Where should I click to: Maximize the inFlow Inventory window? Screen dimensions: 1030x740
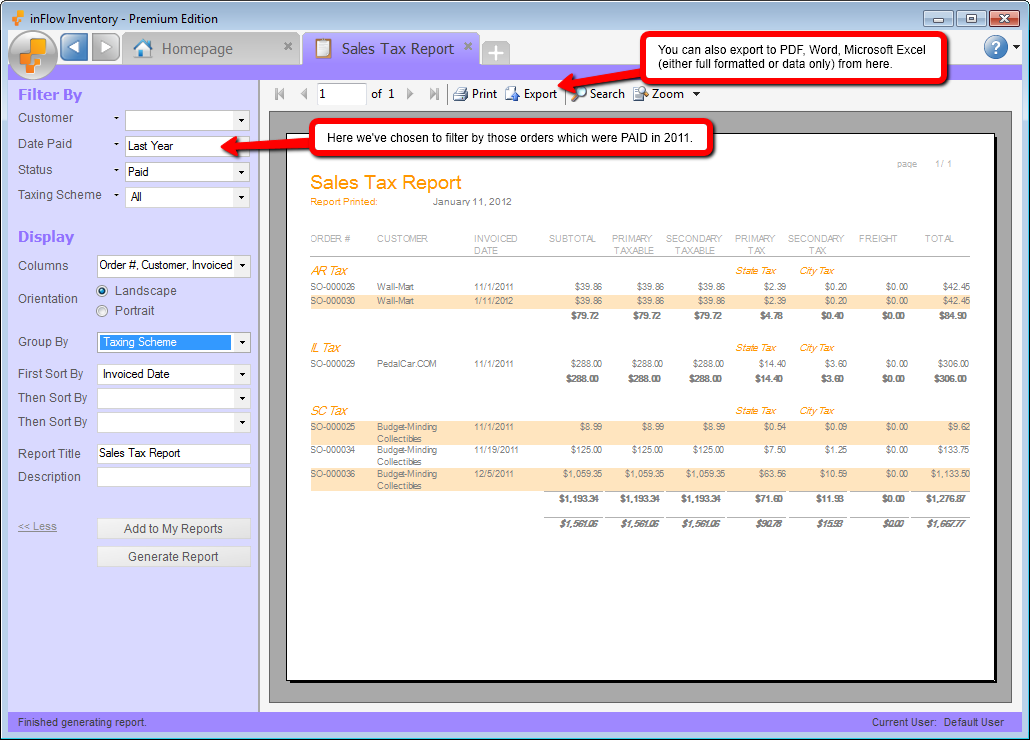pos(971,19)
